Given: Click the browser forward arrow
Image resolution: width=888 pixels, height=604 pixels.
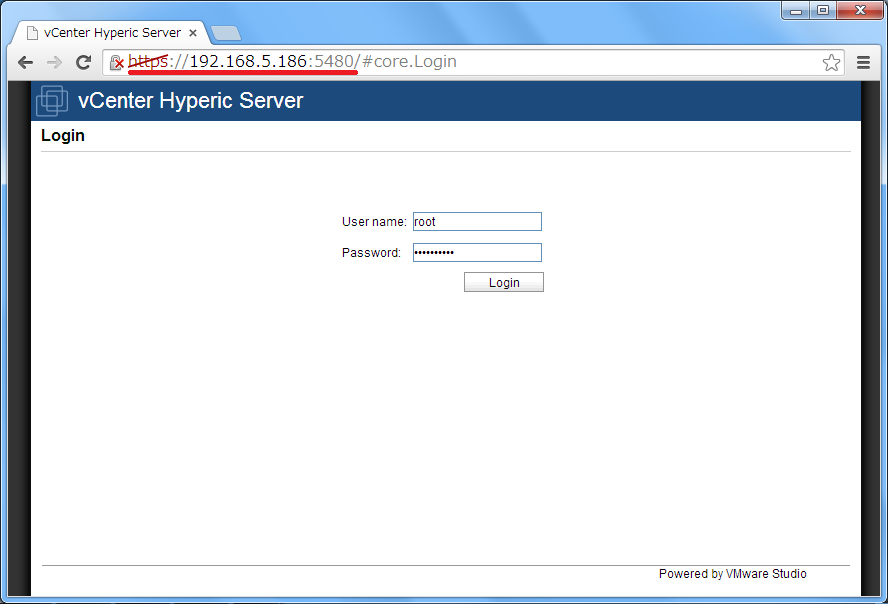Looking at the screenshot, I should pos(54,62).
